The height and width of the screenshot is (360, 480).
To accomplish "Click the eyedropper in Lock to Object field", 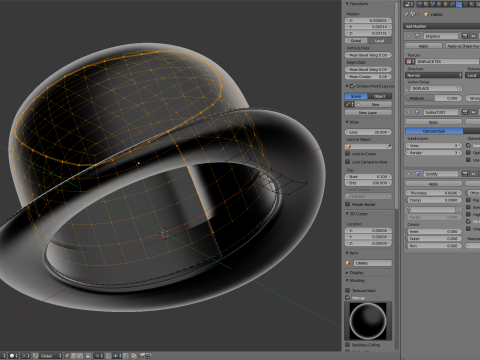I will (x=389, y=146).
